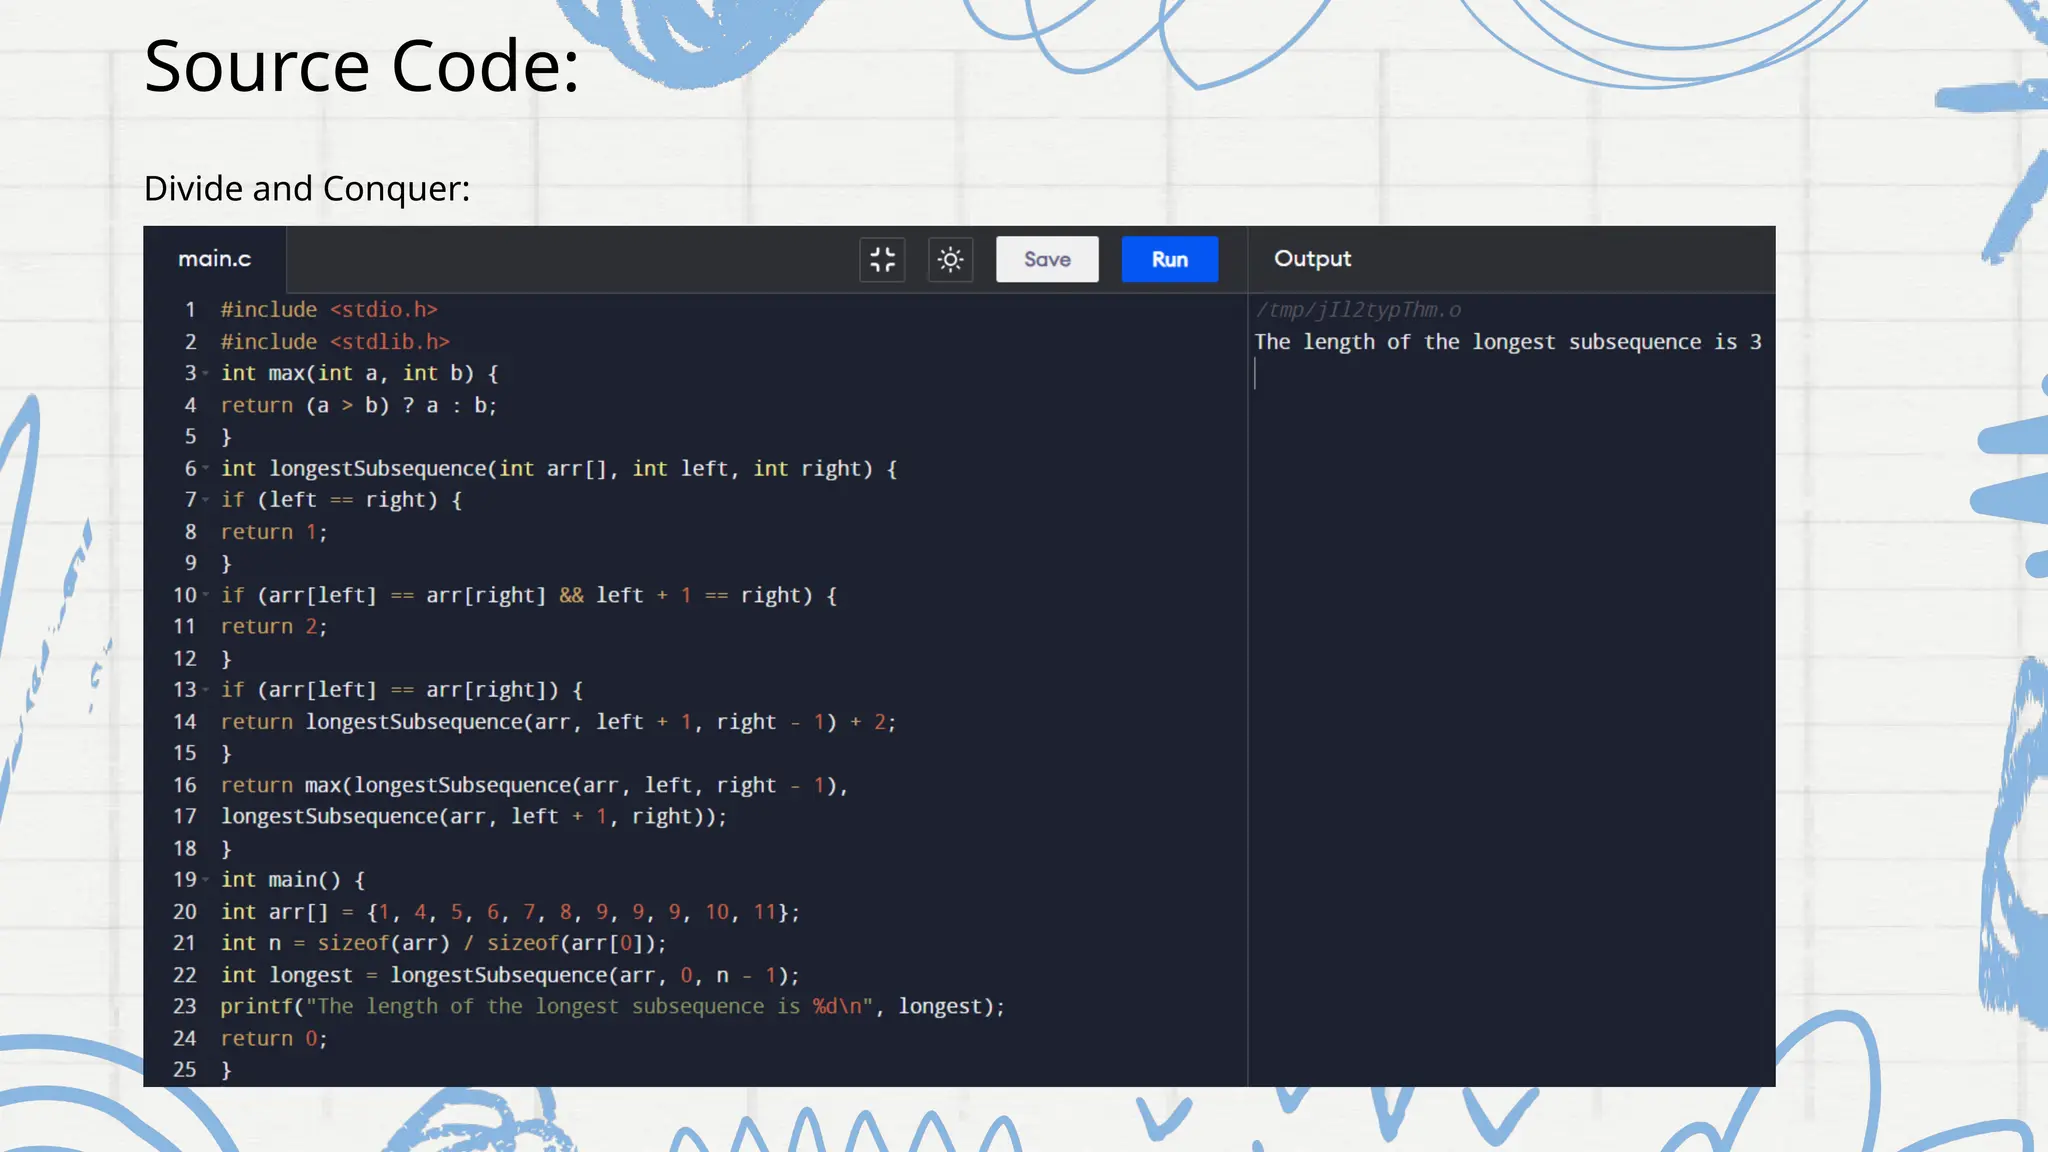This screenshot has width=2048, height=1152.
Task: Fold the if block on line 10
Action: coord(206,596)
